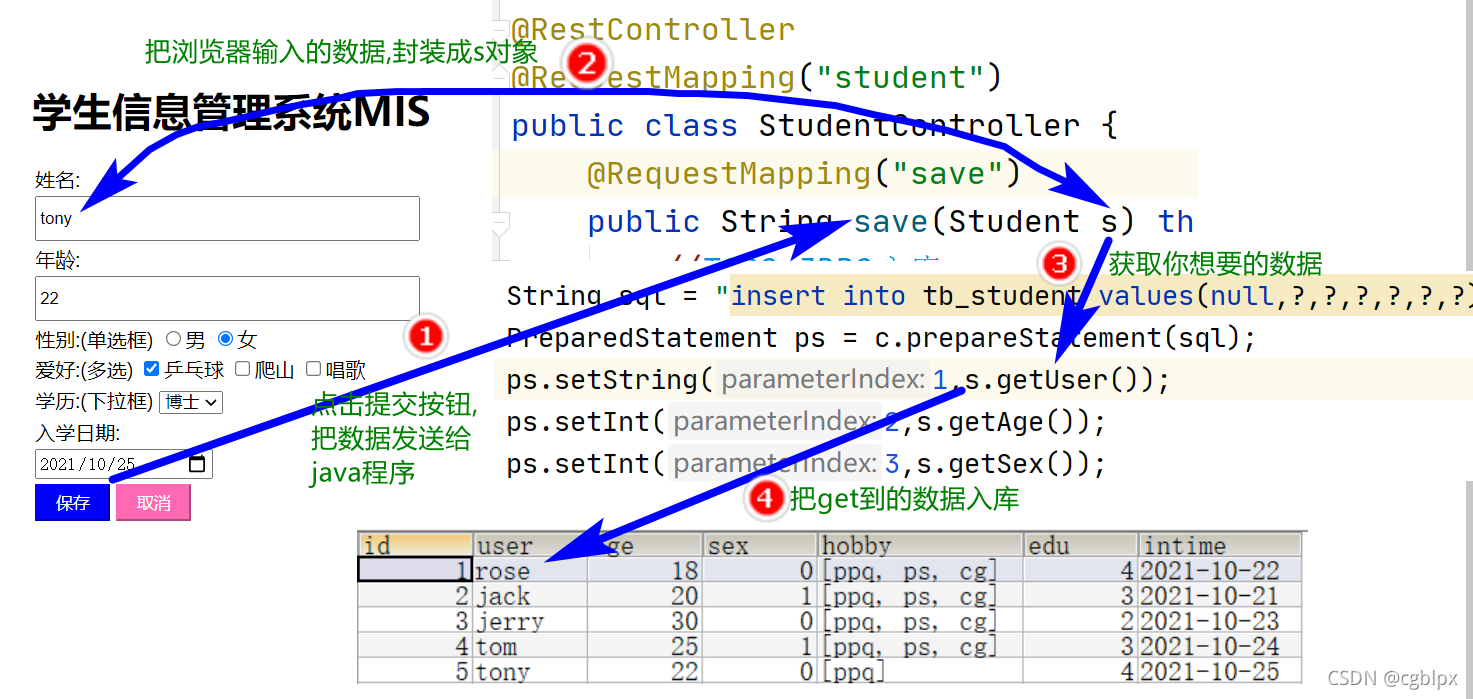
Task: Click the intime column header
Action: 1220,545
